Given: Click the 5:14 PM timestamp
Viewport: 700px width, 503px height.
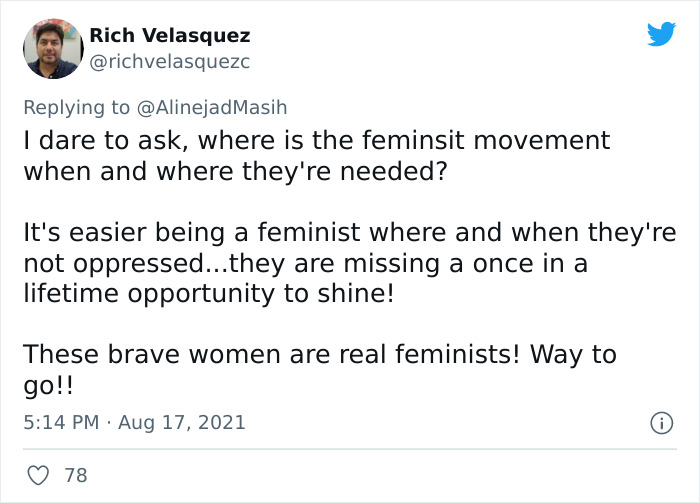Looking at the screenshot, I should (60, 423).
